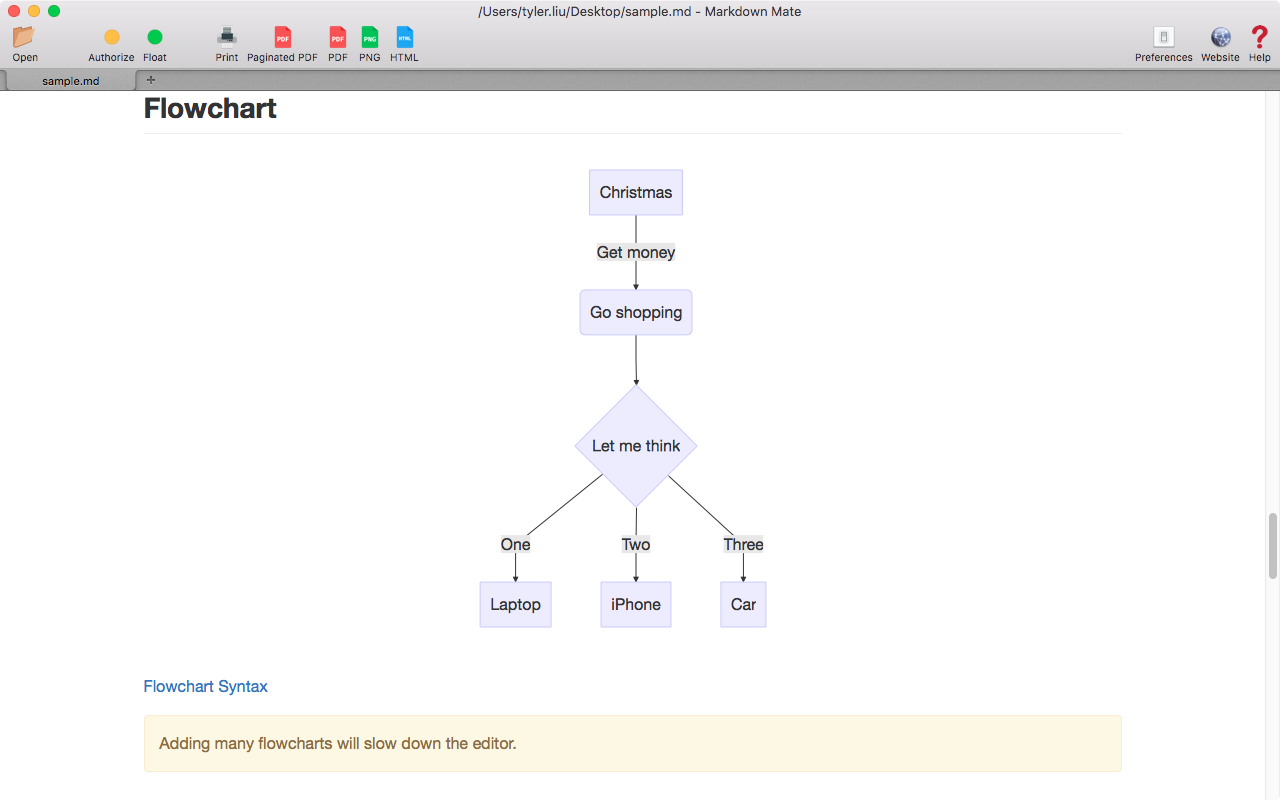Click the Let me think diamond node
This screenshot has width=1280, height=800.
(x=636, y=446)
